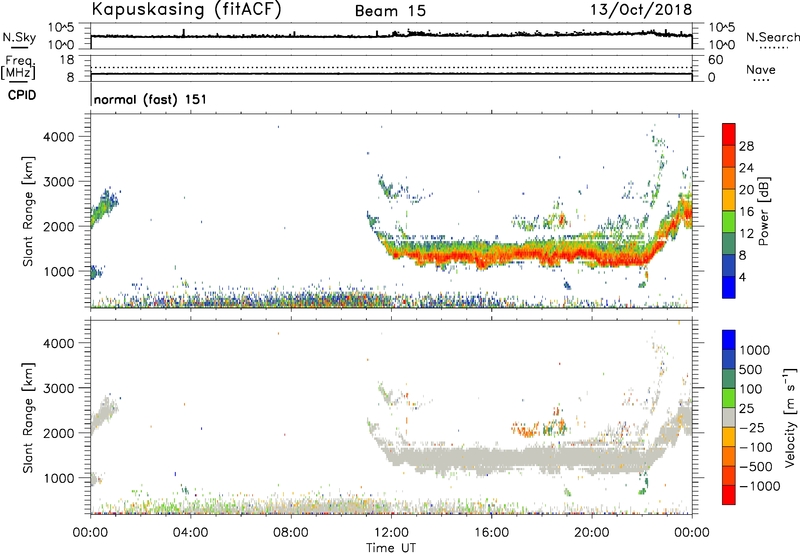Select the -100 label on Velocity colorbar
The height and width of the screenshot is (554, 800).
pyautogui.click(x=756, y=447)
